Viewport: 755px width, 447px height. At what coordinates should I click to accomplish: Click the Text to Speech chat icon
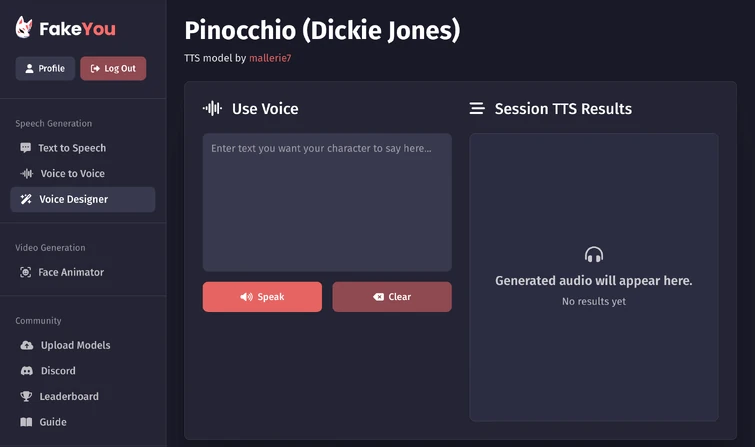pyautogui.click(x=26, y=148)
